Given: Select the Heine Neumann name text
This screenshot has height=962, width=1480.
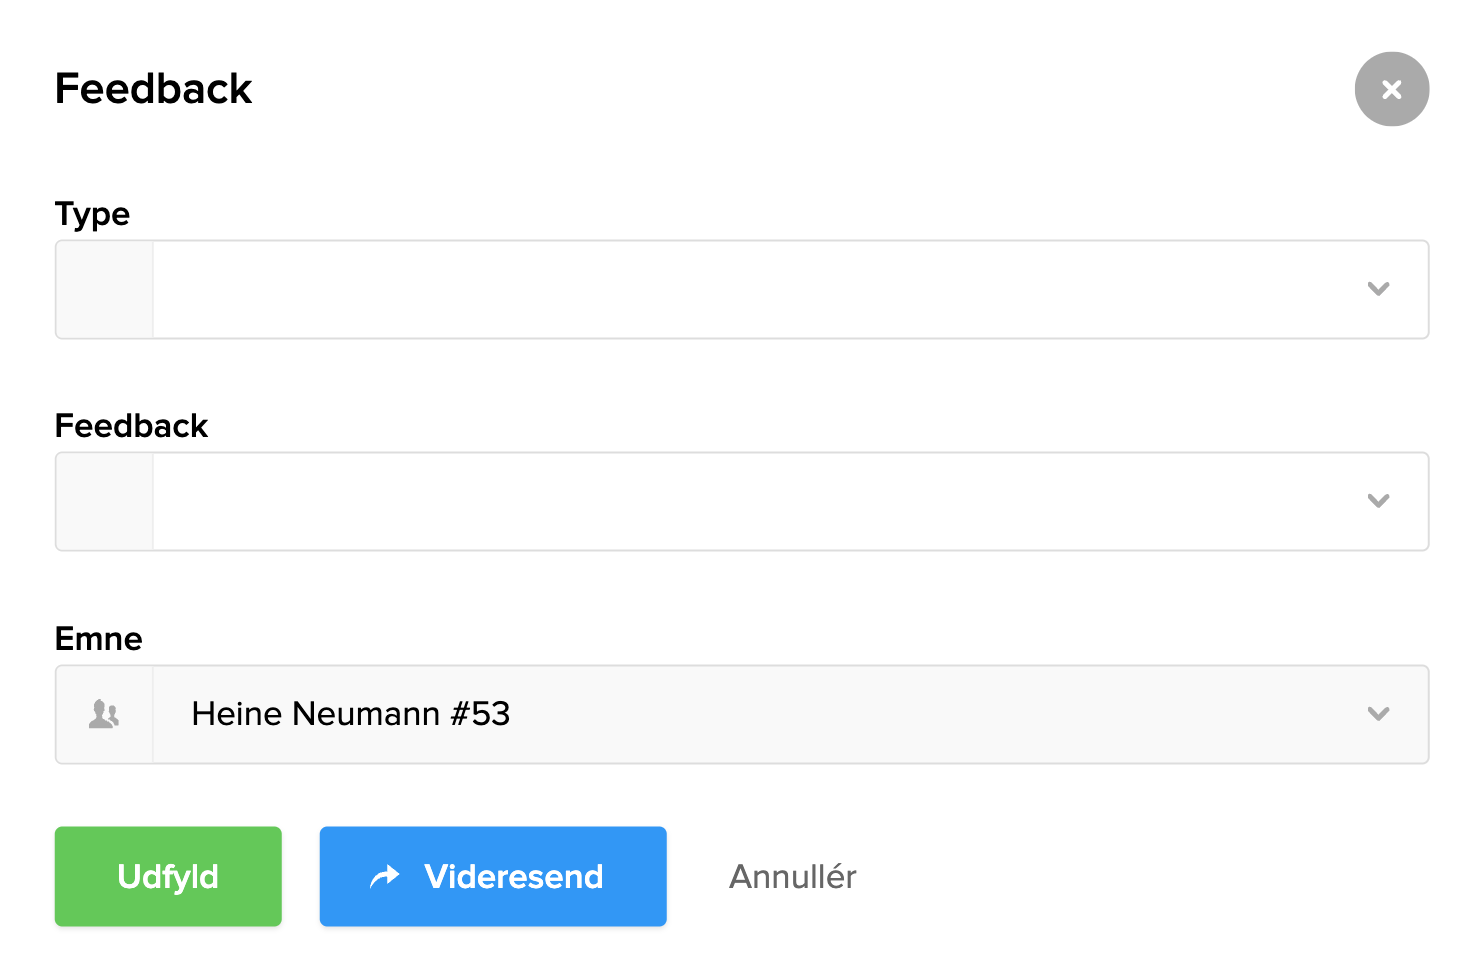Looking at the screenshot, I should coord(316,714).
